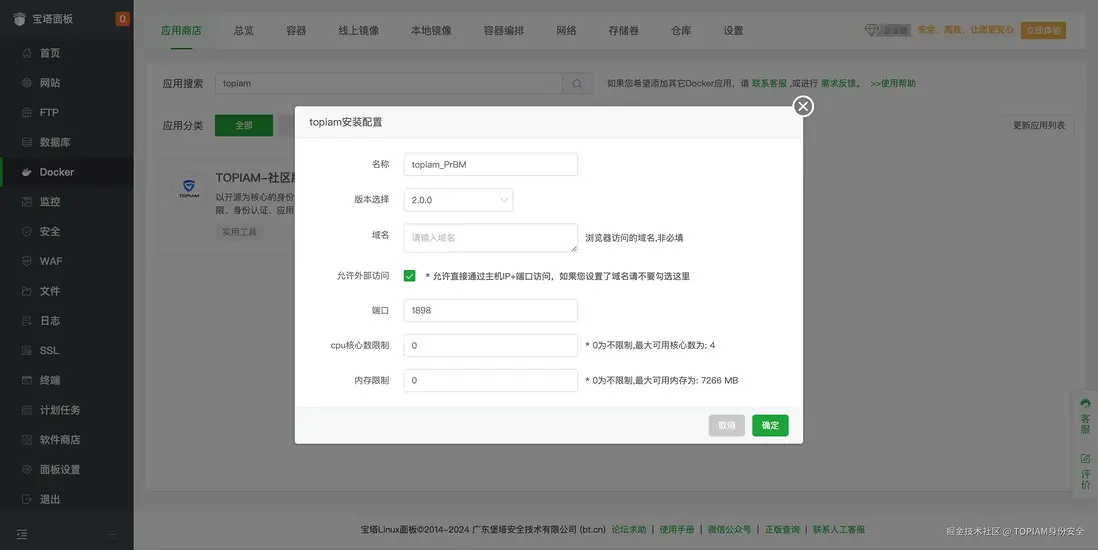The width and height of the screenshot is (1098, 550).
Task: Switch to the 仓库 tab
Action: pos(681,31)
